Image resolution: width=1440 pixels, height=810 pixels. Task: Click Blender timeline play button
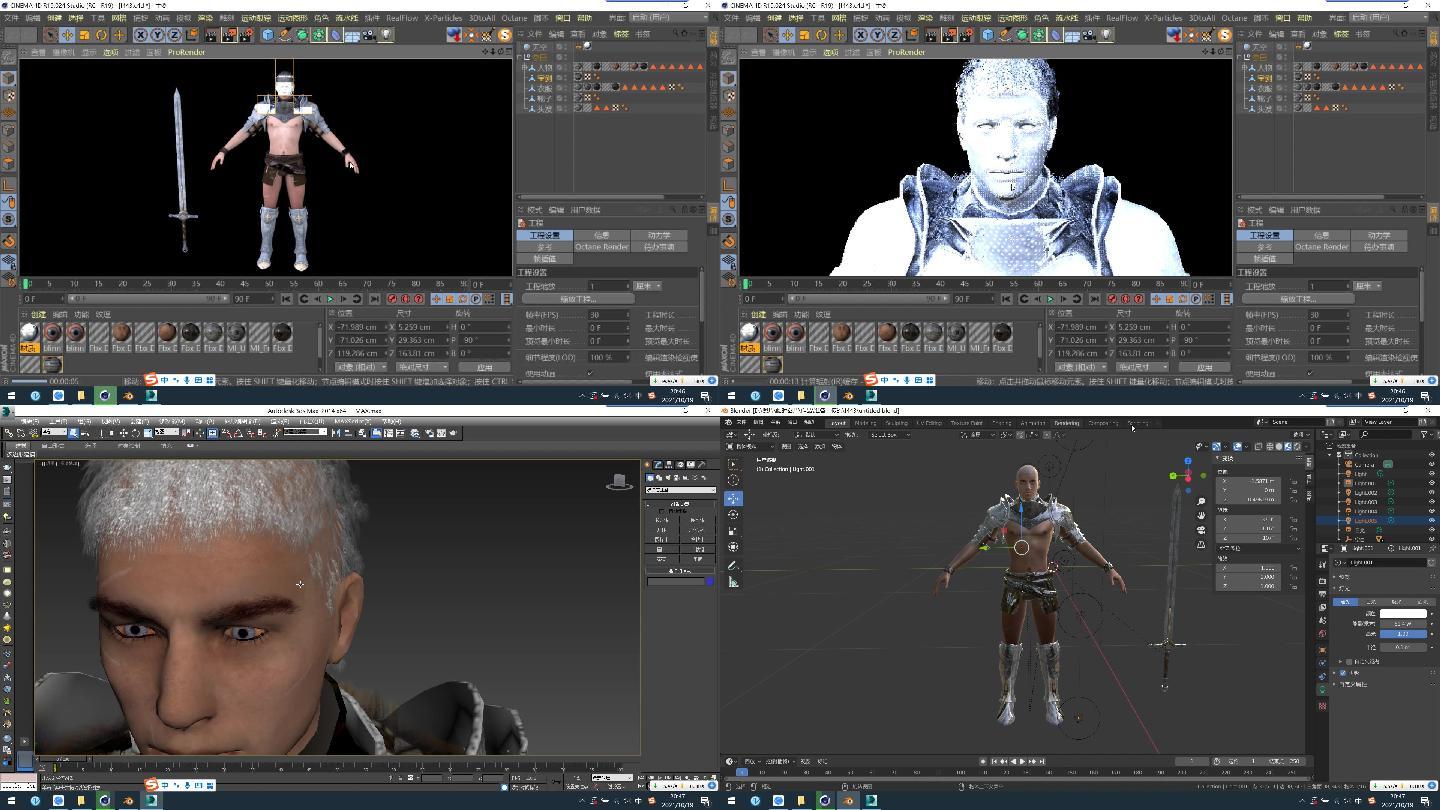point(1022,761)
